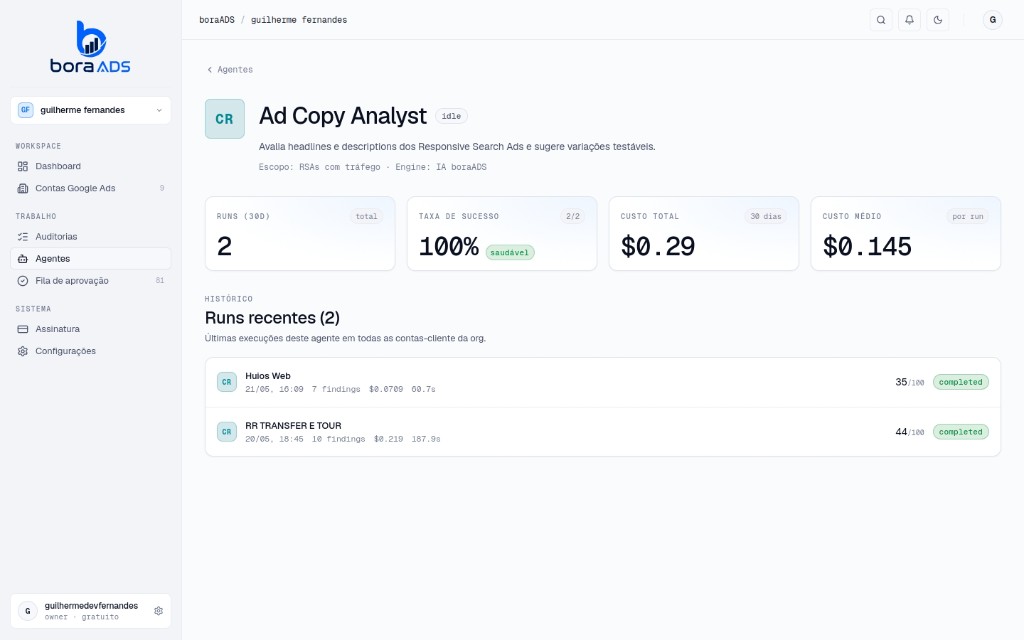Image resolution: width=1024 pixels, height=640 pixels.
Task: Click the por run tag
Action: coord(967,217)
